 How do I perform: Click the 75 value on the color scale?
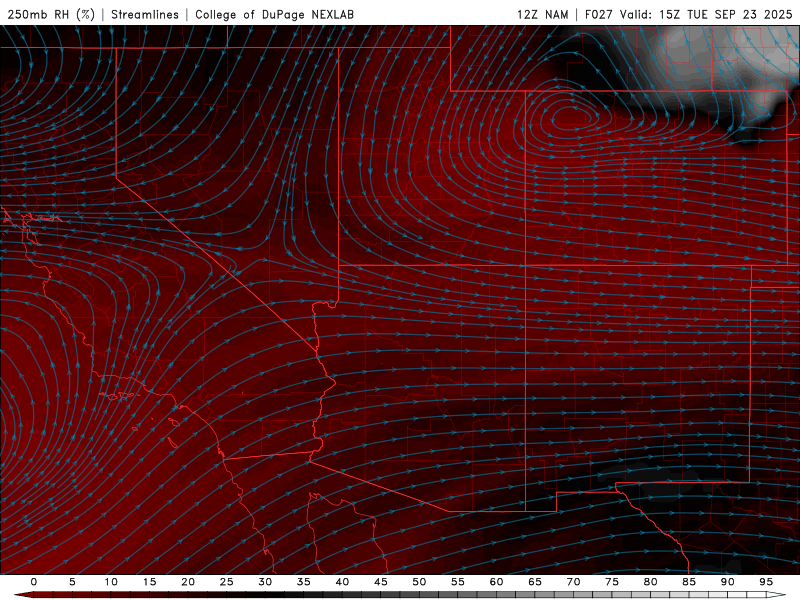[612, 582]
